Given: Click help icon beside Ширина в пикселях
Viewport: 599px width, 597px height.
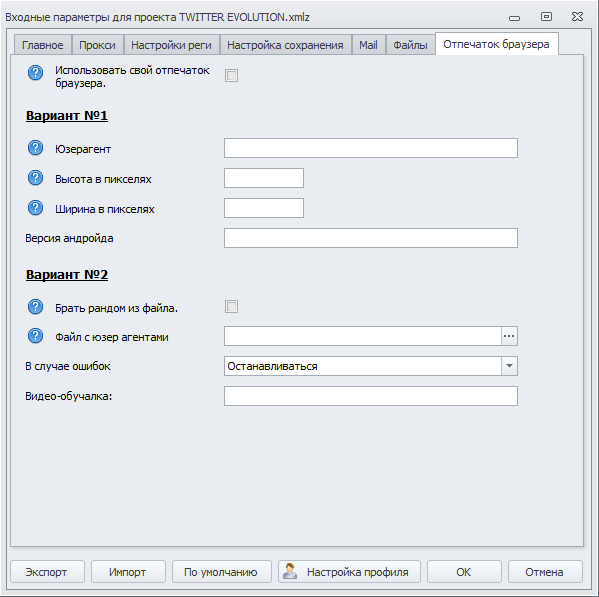Looking at the screenshot, I should click(x=36, y=208).
